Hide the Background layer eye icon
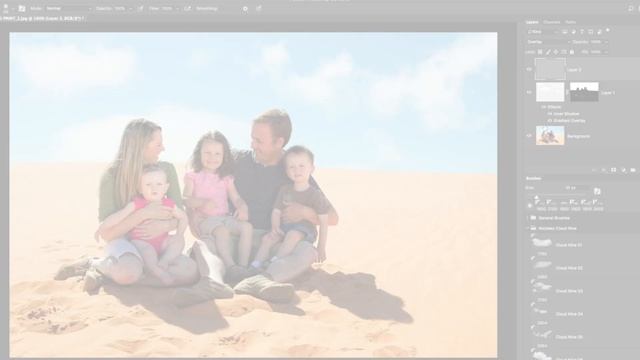 point(529,136)
